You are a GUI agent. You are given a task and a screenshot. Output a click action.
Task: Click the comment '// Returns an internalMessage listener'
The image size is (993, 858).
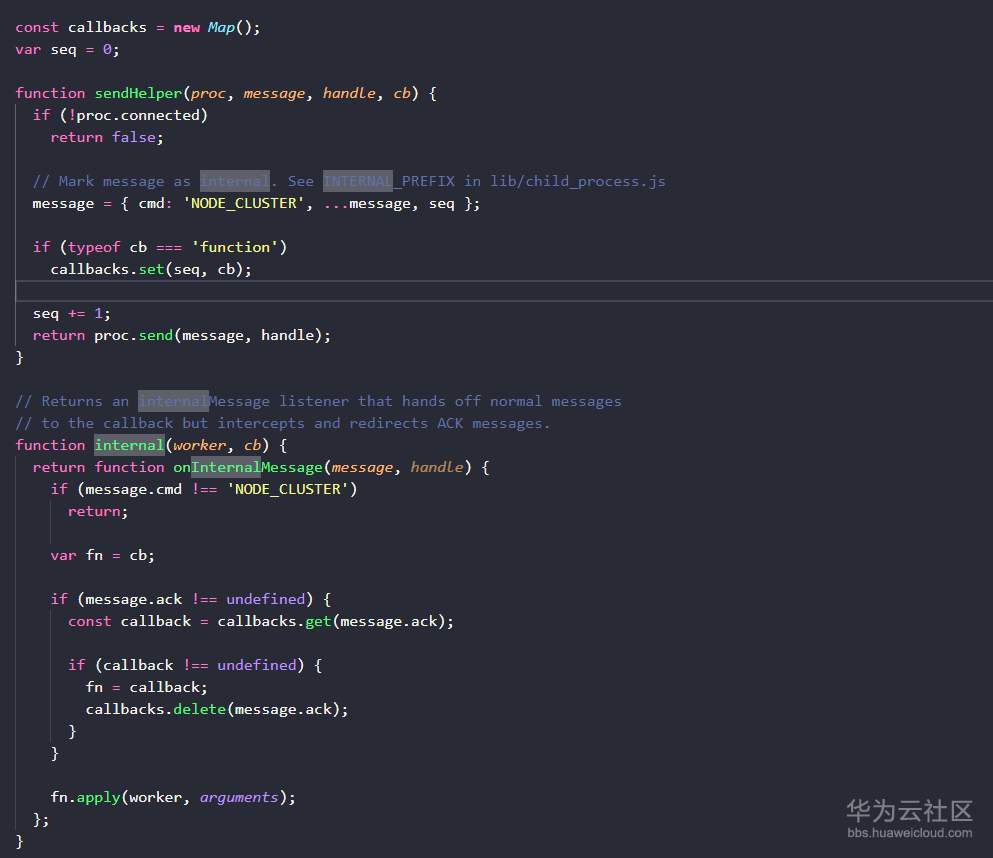click(x=318, y=401)
